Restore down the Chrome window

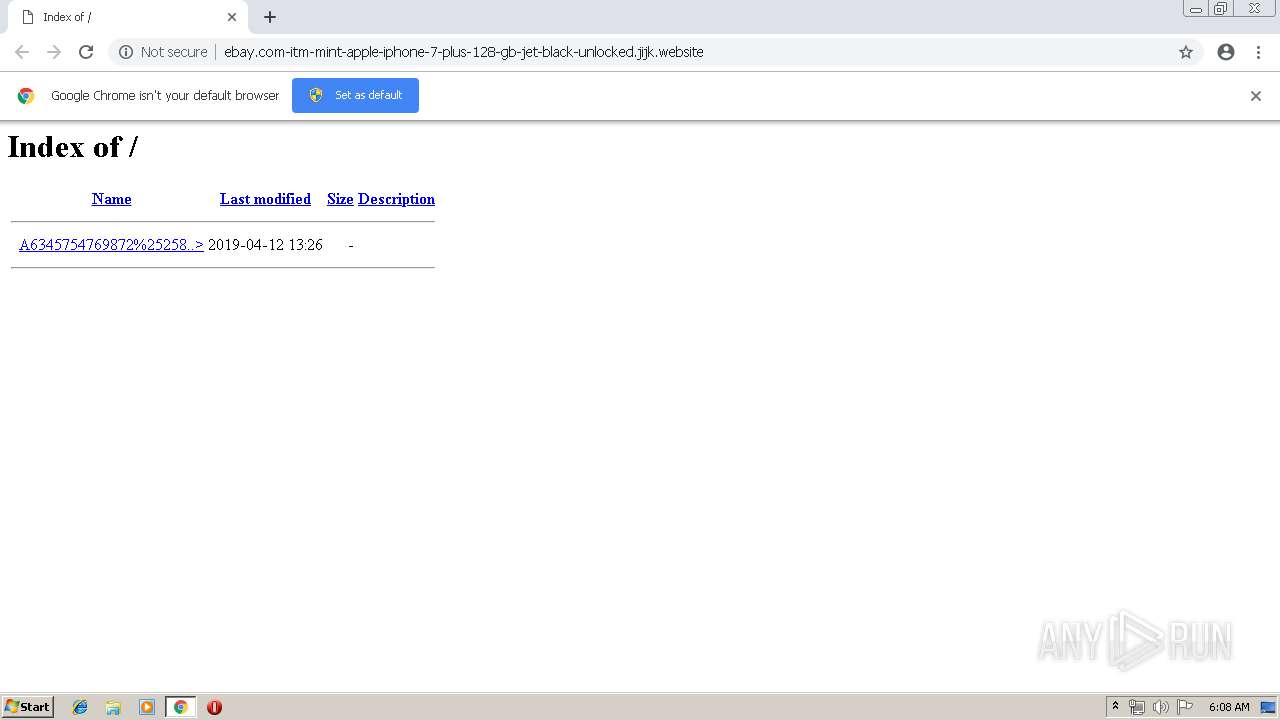(x=1221, y=8)
